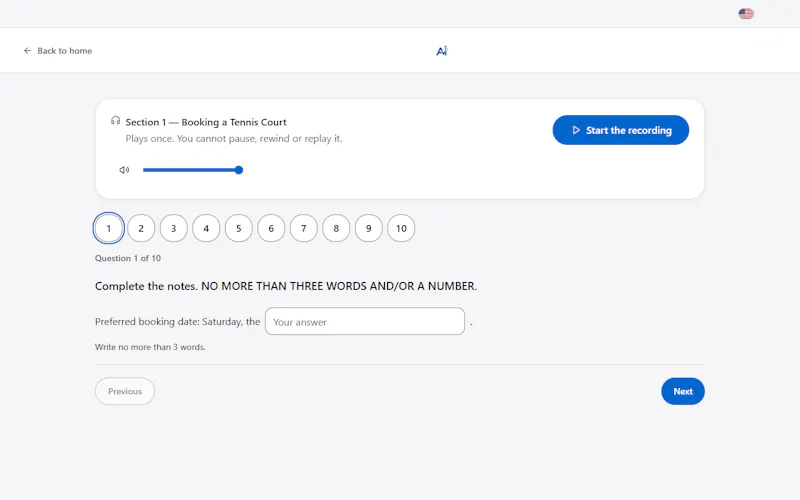The height and width of the screenshot is (500, 800).
Task: Click the 'Section 1 — Booking a Tennis Court' title
Action: tap(206, 122)
